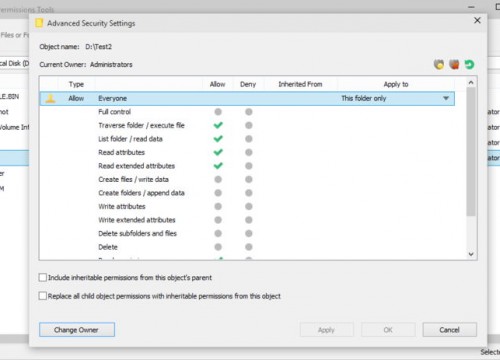Toggle Deny for Create files / write data

tap(249, 179)
